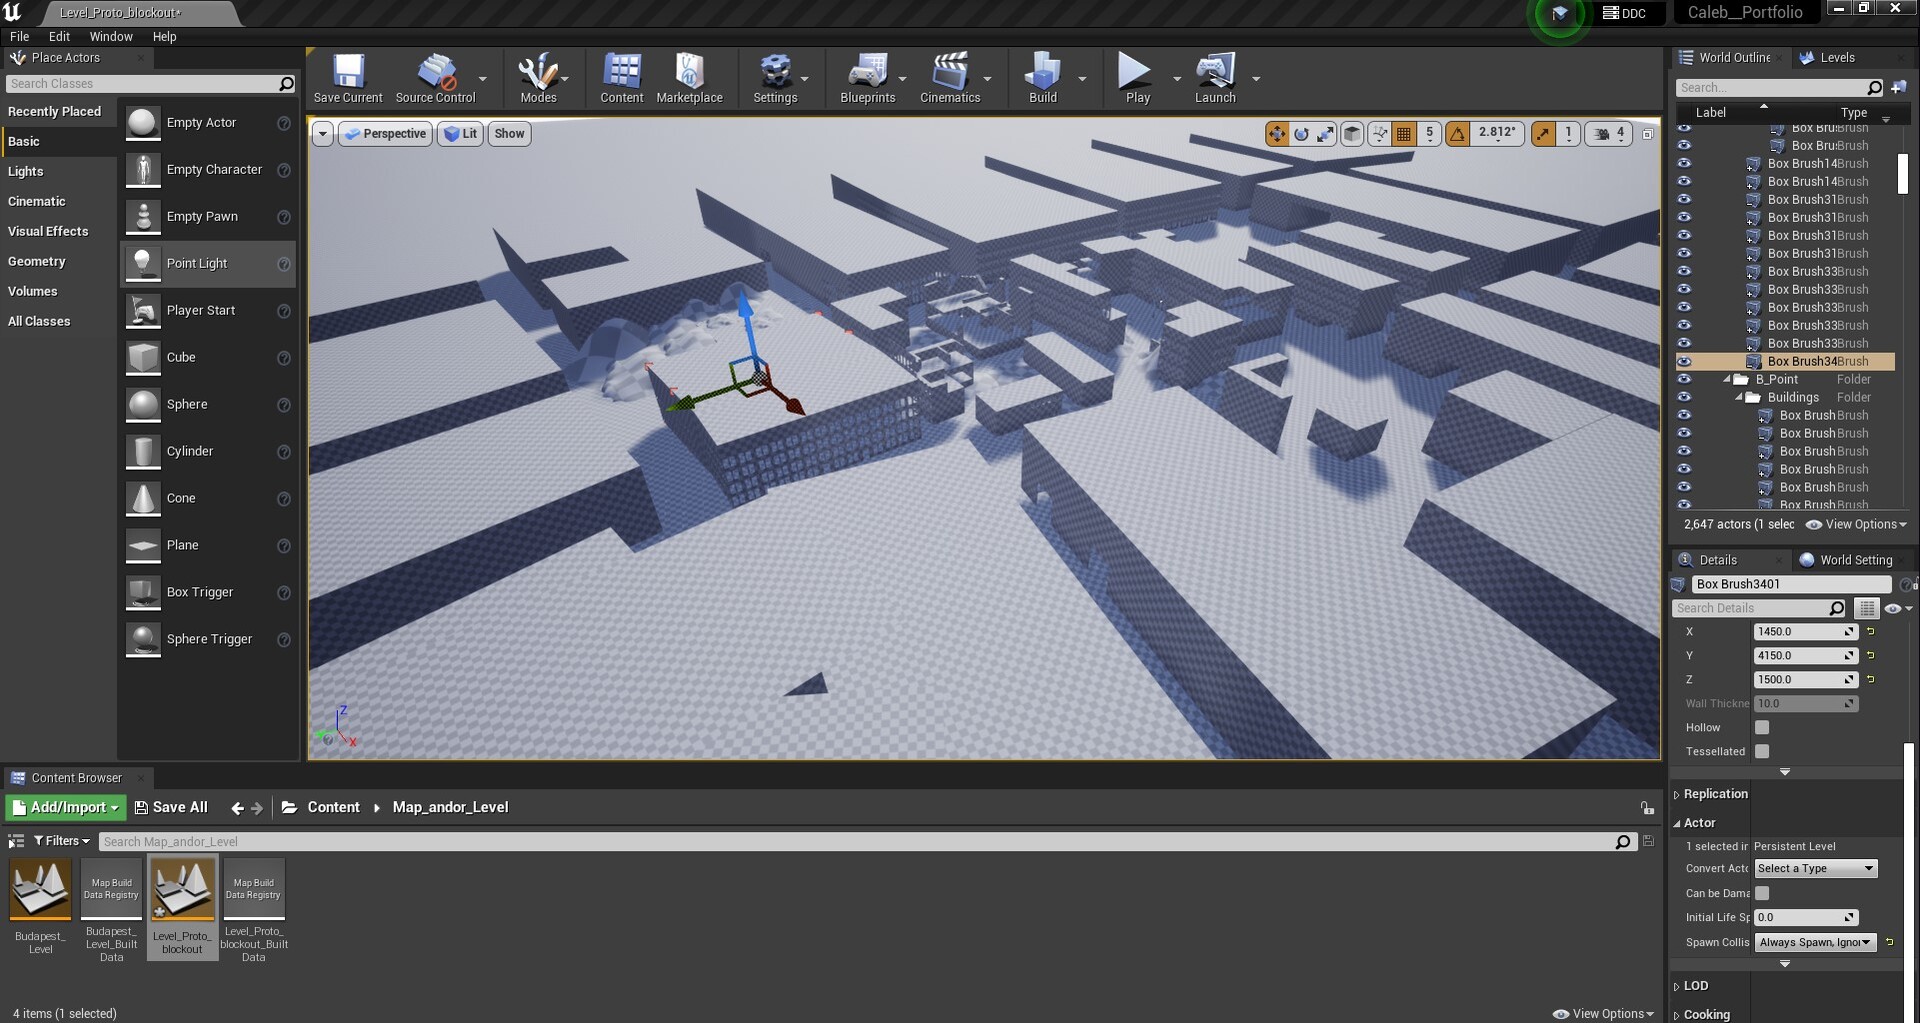Open the Select a Type conversion dropdown

tap(1815, 868)
